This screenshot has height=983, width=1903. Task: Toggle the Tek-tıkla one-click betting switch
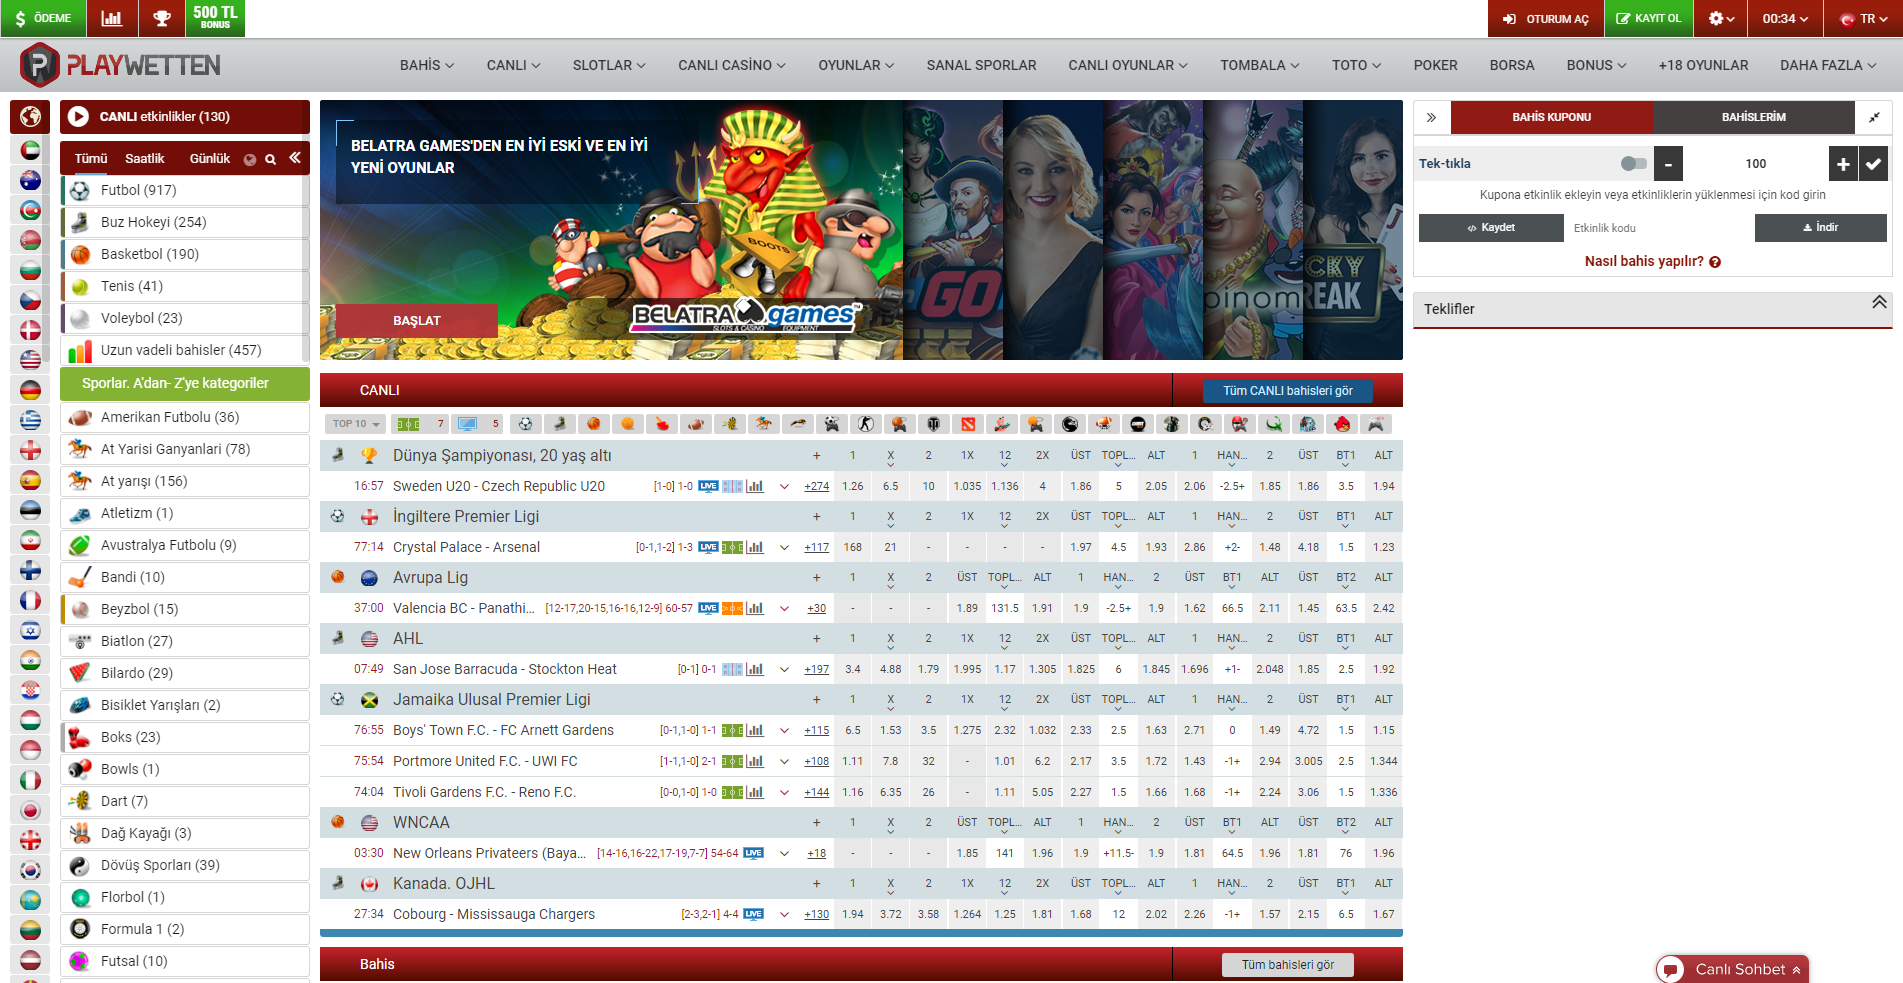(1633, 163)
